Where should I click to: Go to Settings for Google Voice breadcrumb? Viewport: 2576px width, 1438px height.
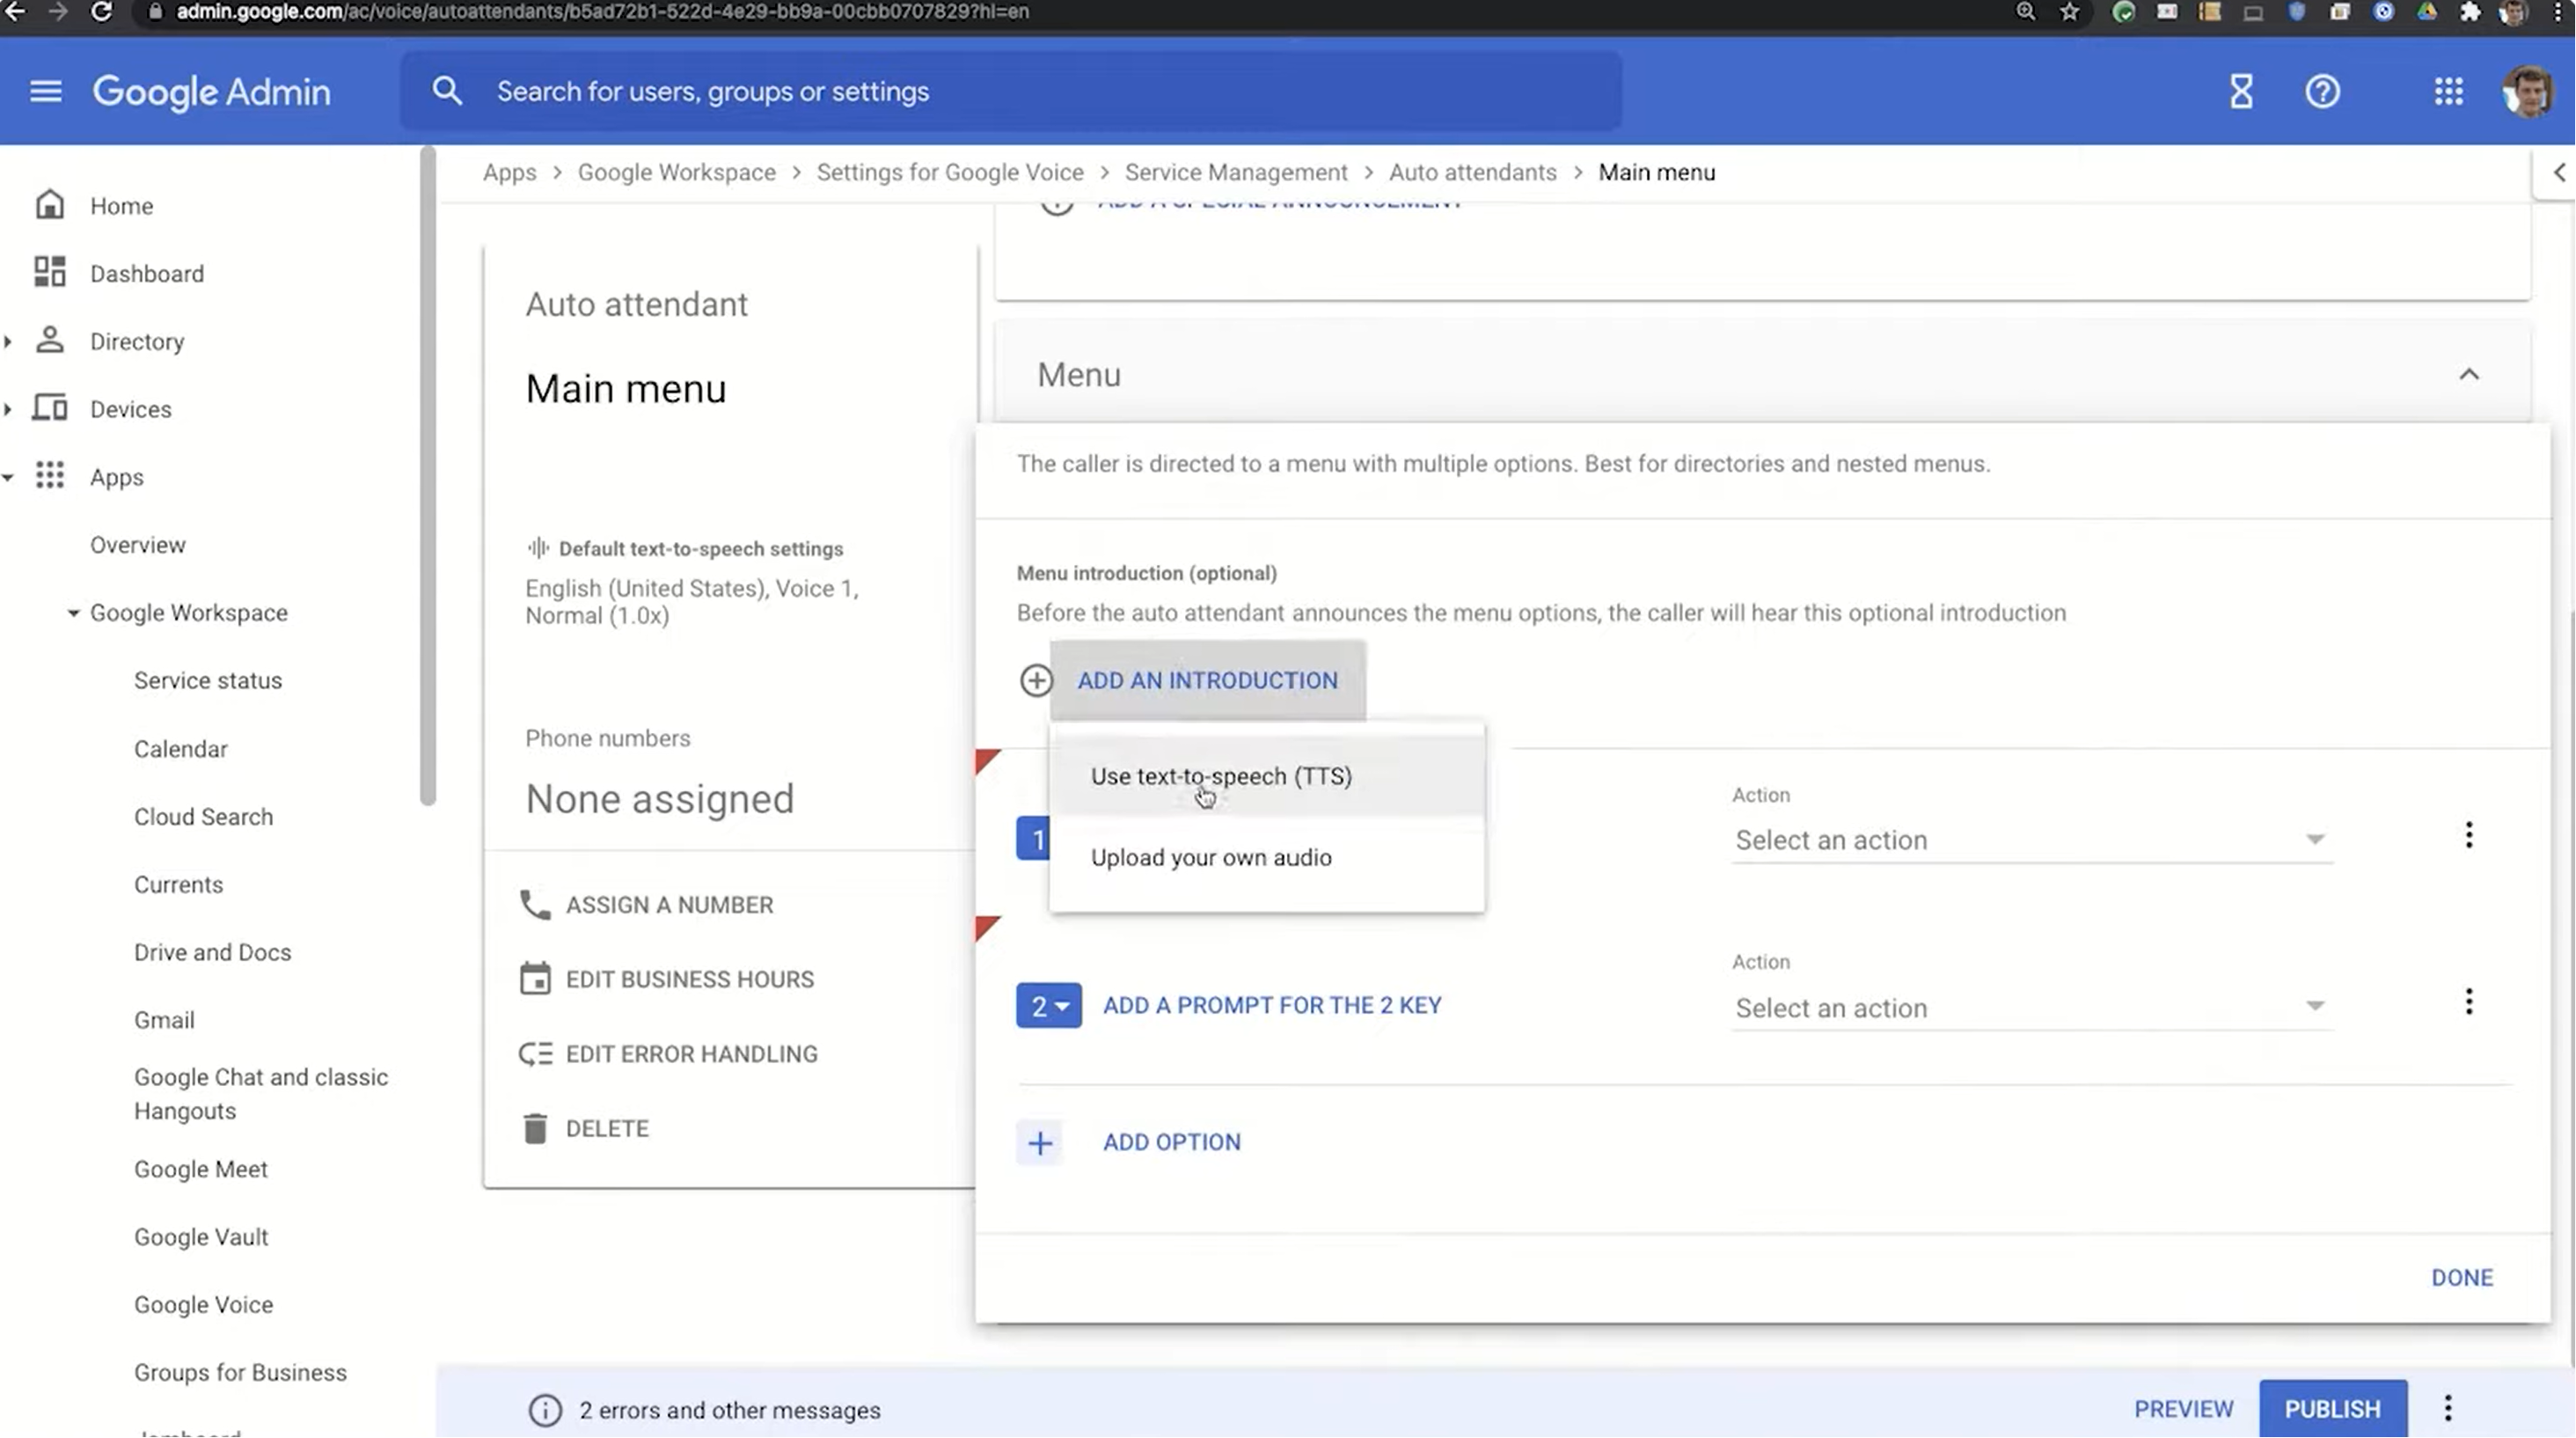point(950,172)
